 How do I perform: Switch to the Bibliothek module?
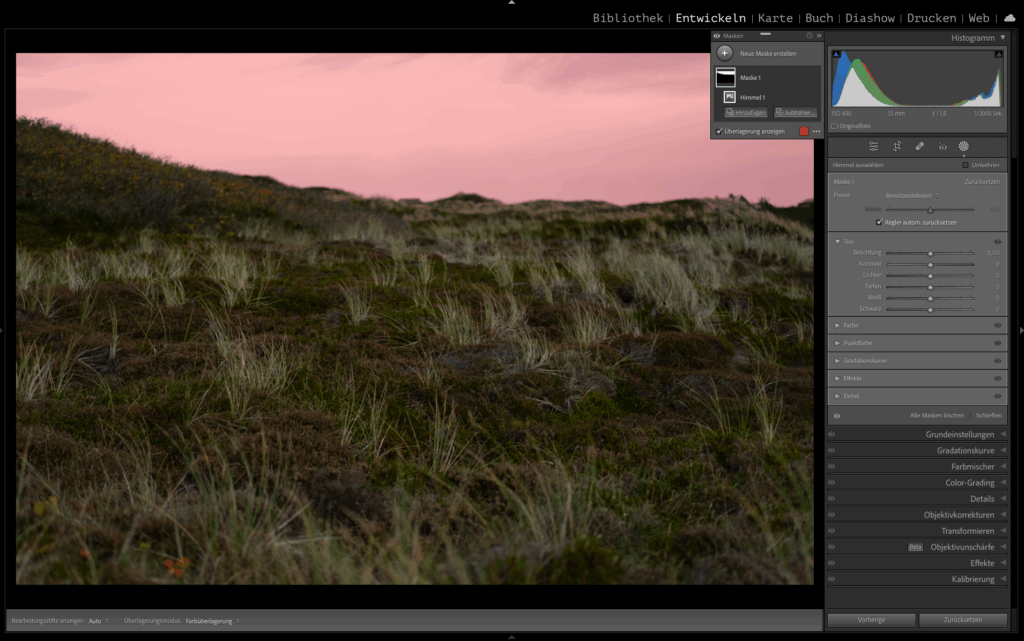click(627, 18)
